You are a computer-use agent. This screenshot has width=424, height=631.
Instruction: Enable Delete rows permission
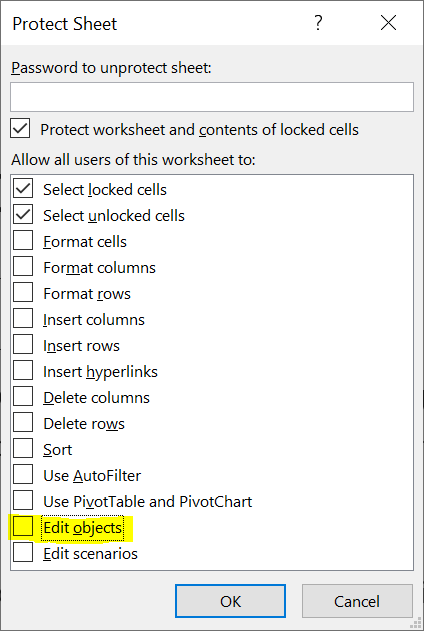click(23, 423)
